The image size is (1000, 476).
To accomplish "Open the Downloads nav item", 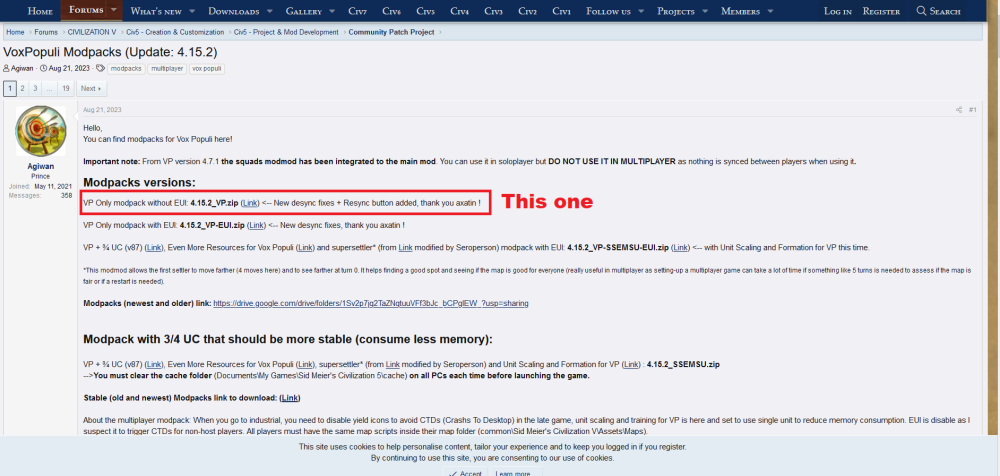I will tap(233, 11).
